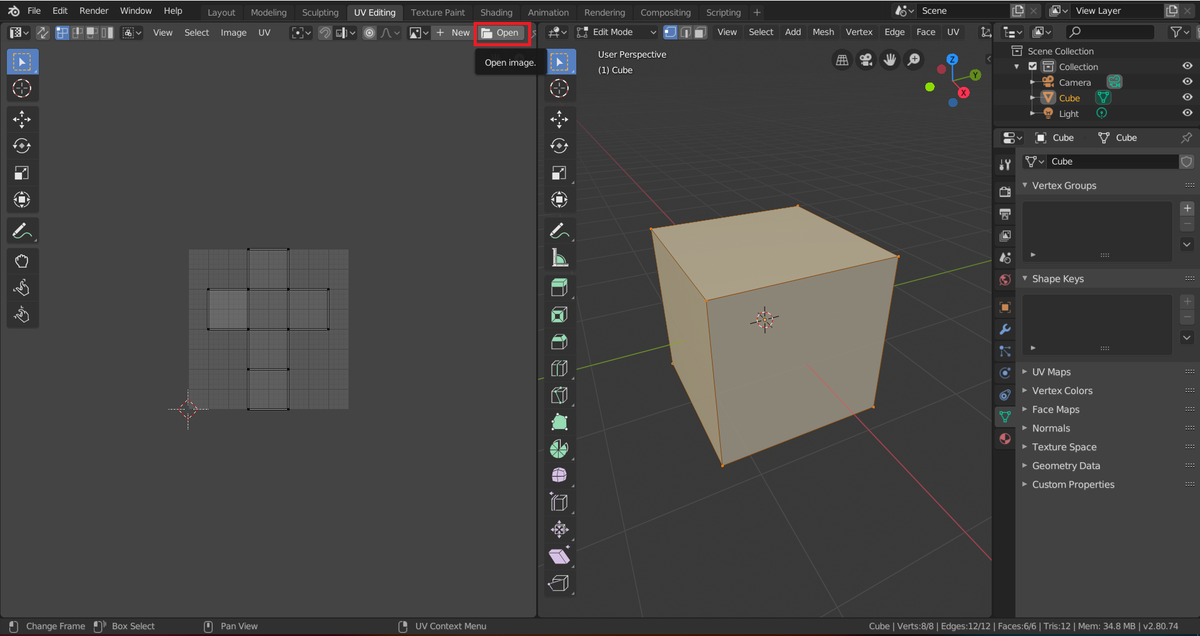
Task: Click the zoom magnifier viewport gizmo
Action: (x=914, y=60)
